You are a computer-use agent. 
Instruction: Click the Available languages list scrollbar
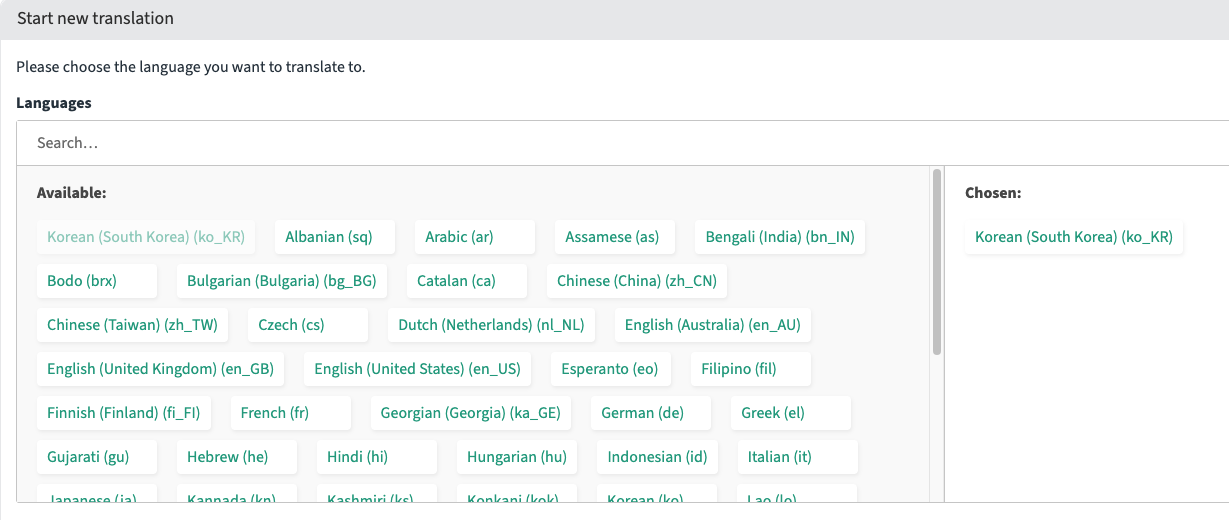pyautogui.click(x=937, y=262)
